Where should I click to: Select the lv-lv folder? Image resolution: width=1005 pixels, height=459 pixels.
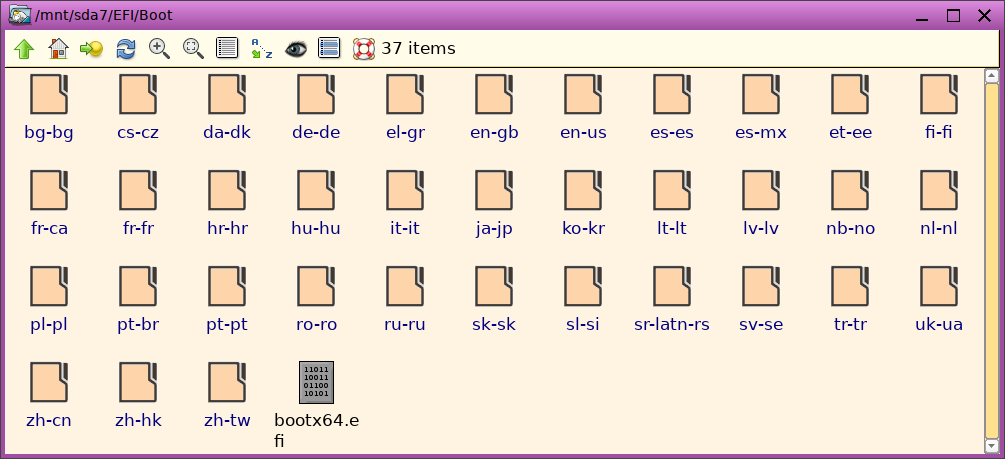point(761,203)
